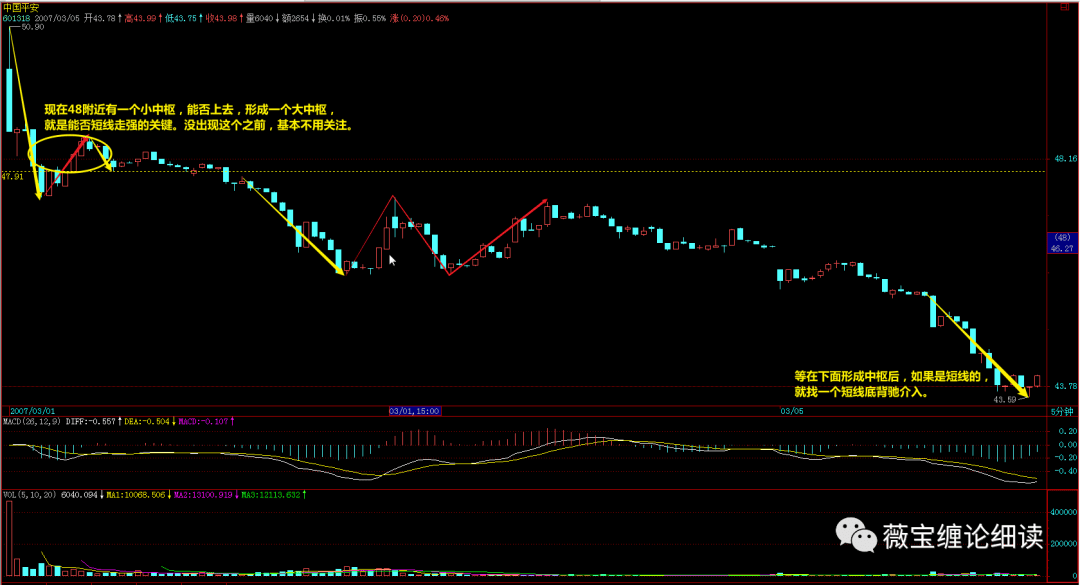This screenshot has width=1080, height=585.
Task: Click the change value 涨(0.20)0.46%
Action: point(419,18)
